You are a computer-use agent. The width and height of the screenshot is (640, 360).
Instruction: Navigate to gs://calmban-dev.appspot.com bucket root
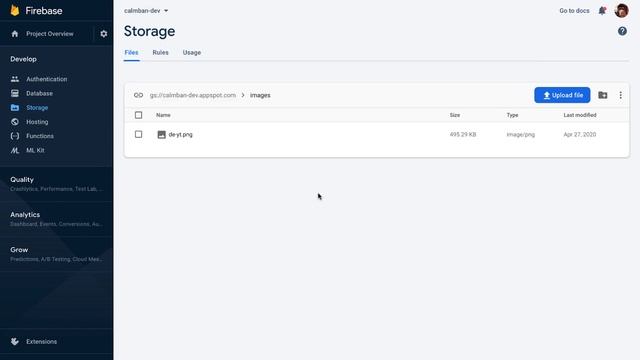point(193,95)
